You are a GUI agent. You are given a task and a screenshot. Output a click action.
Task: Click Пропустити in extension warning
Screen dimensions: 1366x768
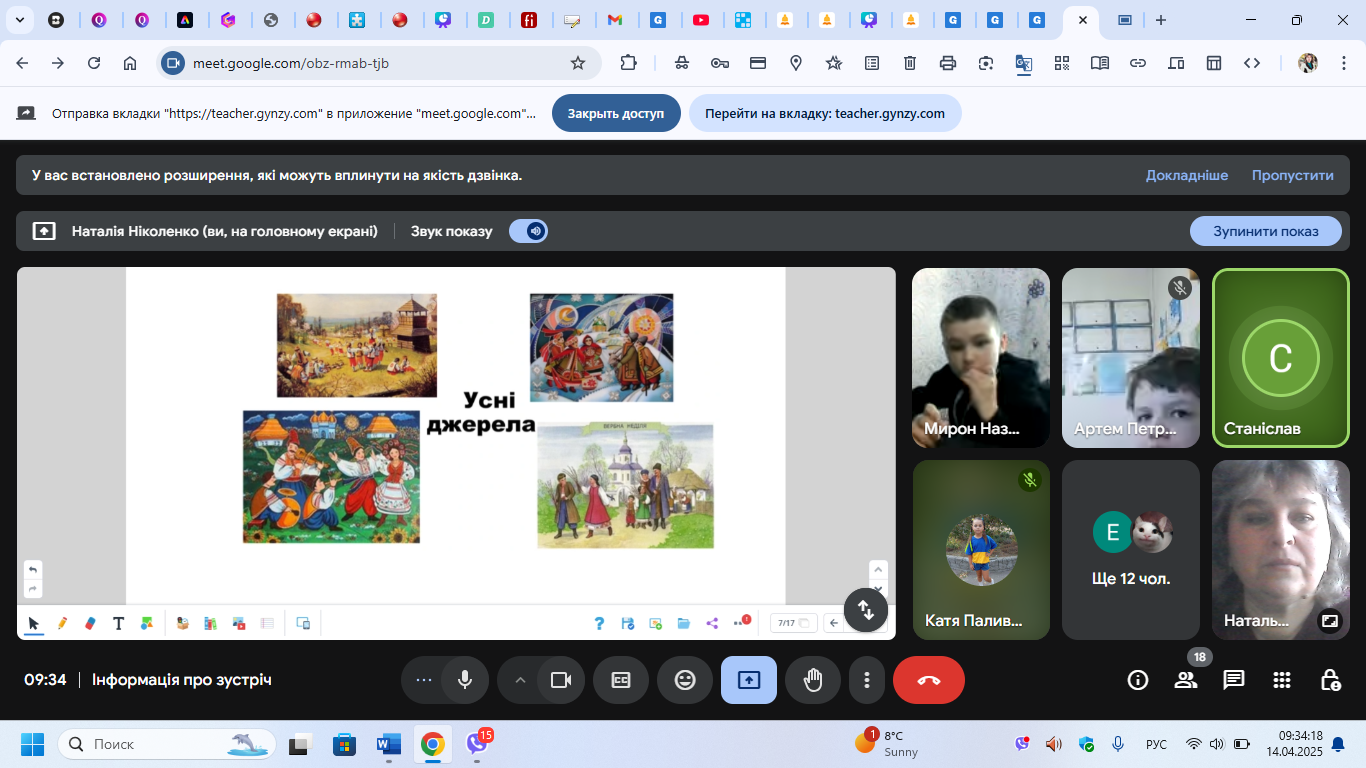(1293, 175)
